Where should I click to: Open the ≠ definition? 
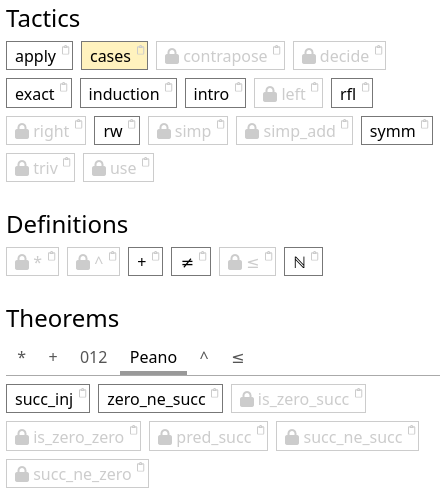(x=191, y=262)
